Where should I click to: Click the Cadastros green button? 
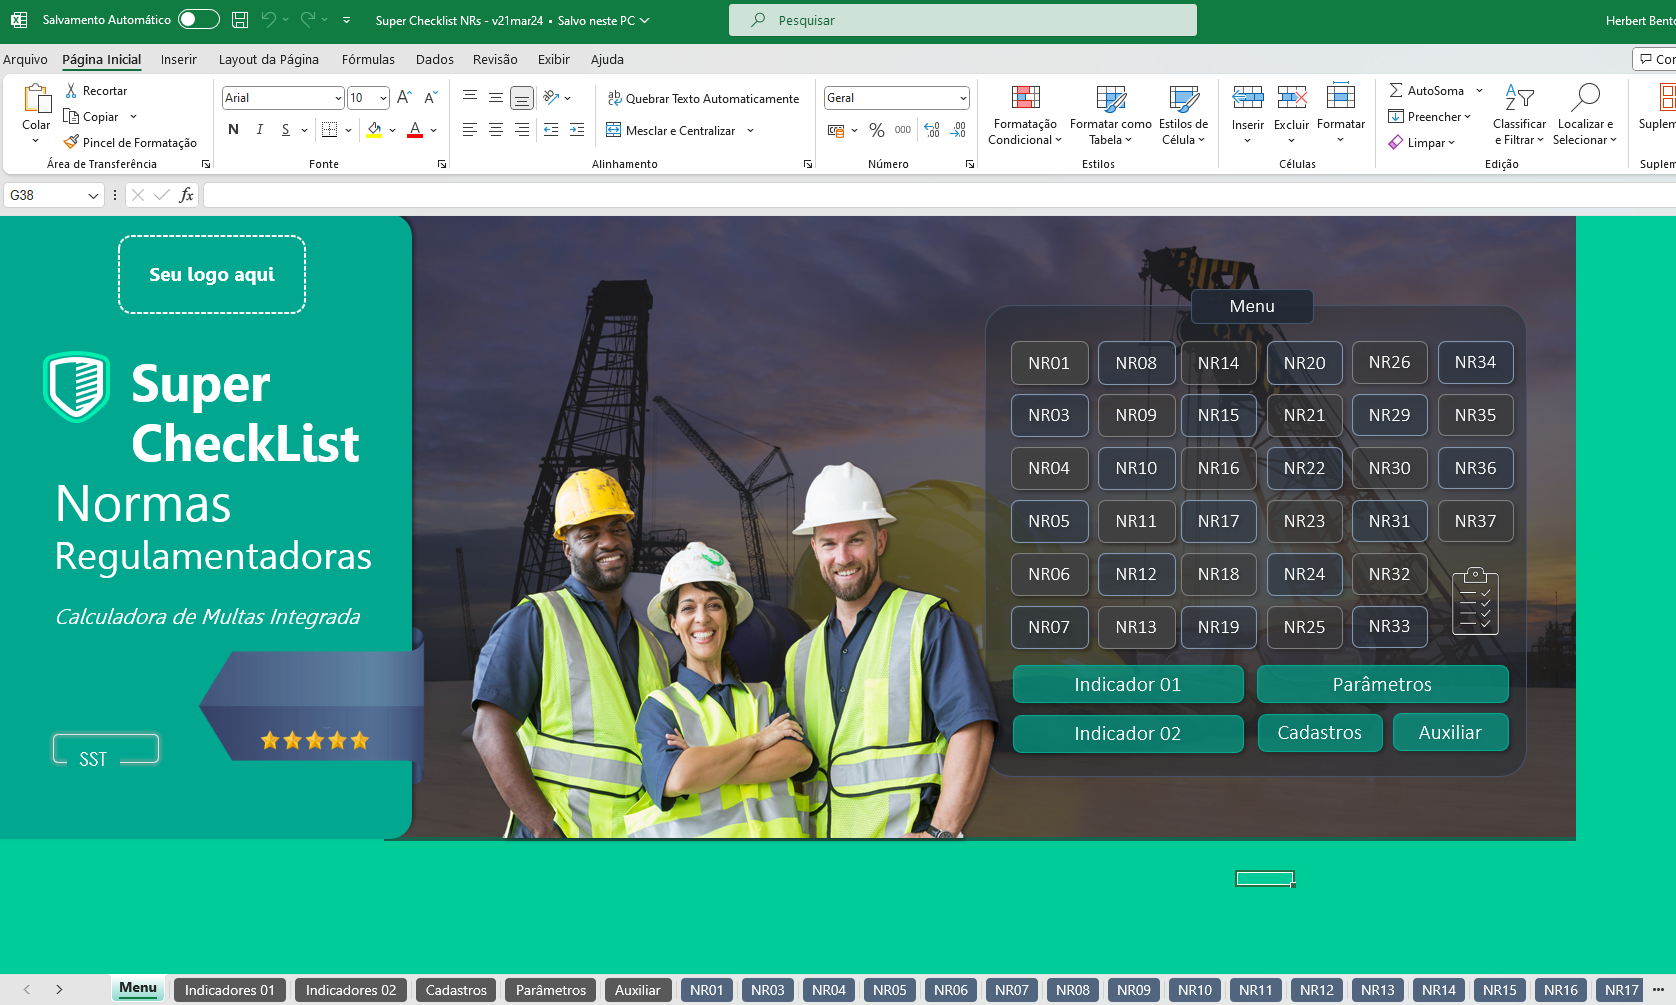coord(1319,732)
